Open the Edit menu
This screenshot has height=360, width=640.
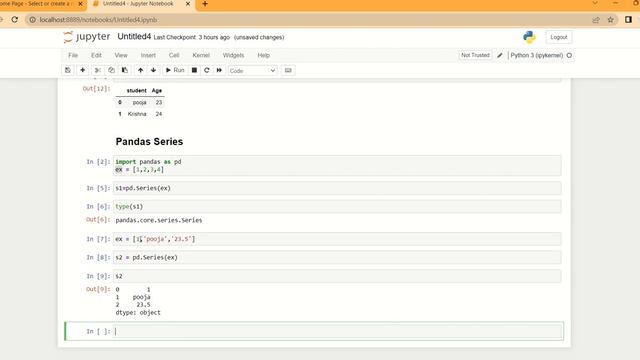96,55
